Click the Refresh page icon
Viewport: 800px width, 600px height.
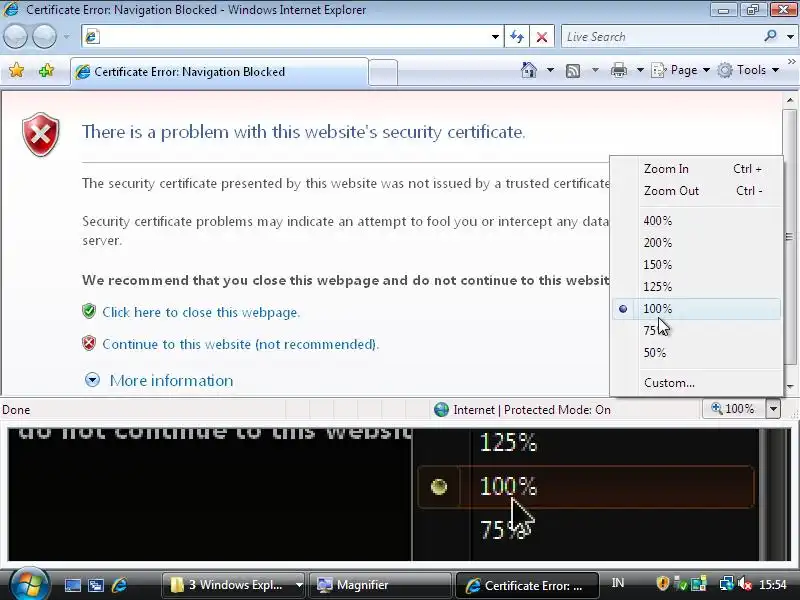pos(517,37)
